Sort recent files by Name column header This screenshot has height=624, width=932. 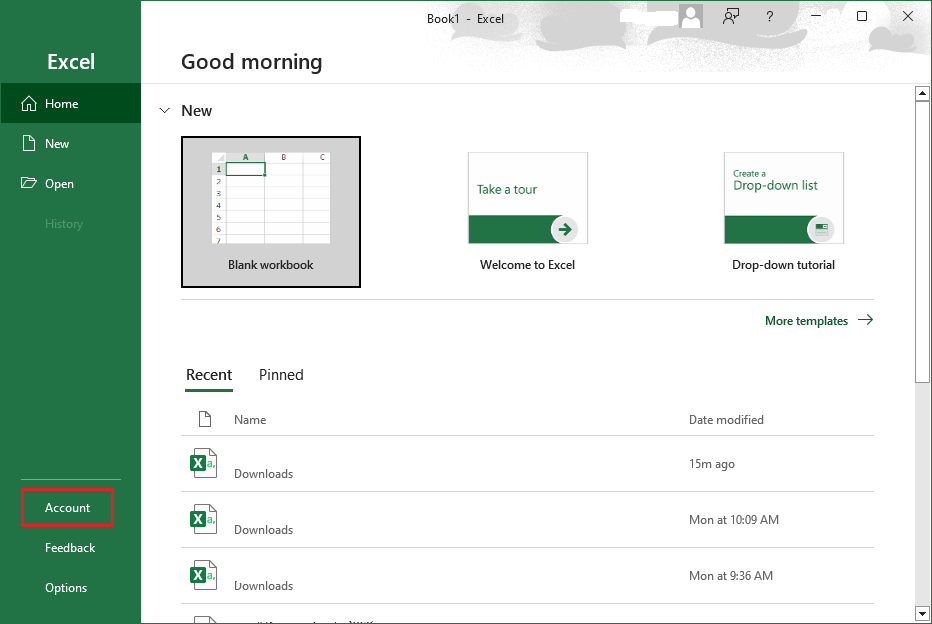click(250, 420)
